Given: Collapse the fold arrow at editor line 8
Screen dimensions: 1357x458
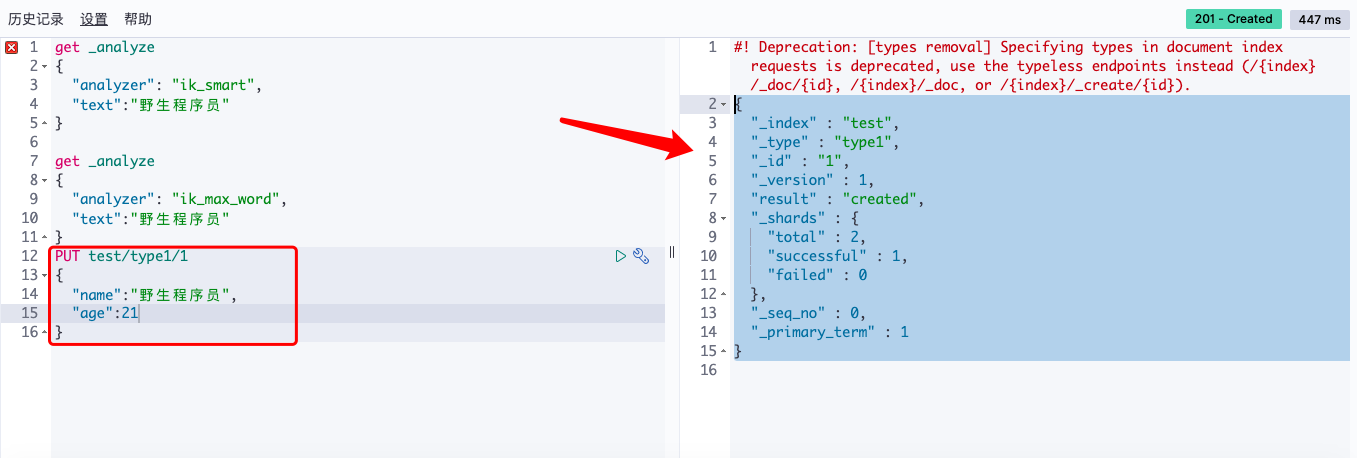Looking at the screenshot, I should pyautogui.click(x=46, y=180).
